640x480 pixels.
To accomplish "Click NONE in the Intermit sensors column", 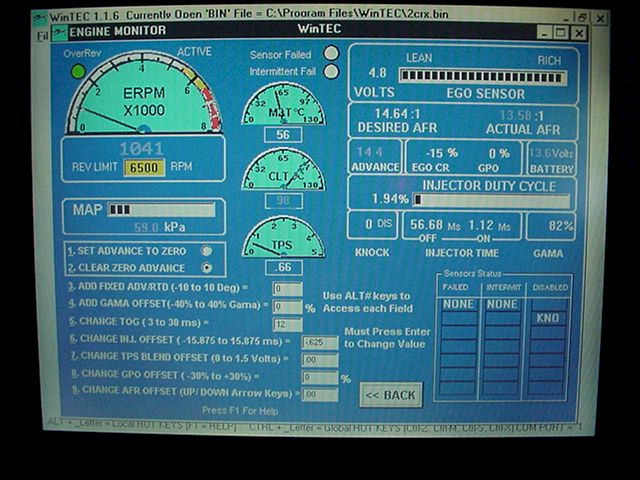I will coord(502,304).
